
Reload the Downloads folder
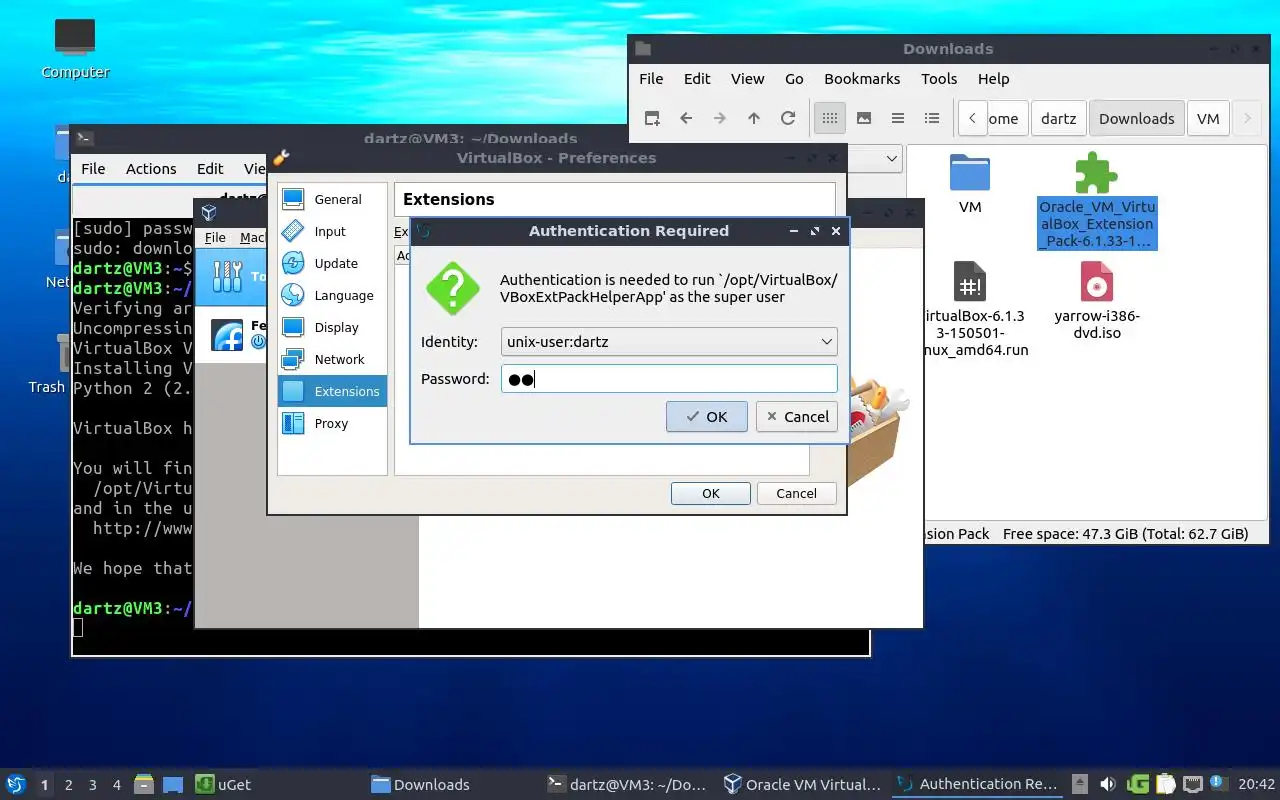pyautogui.click(x=788, y=118)
